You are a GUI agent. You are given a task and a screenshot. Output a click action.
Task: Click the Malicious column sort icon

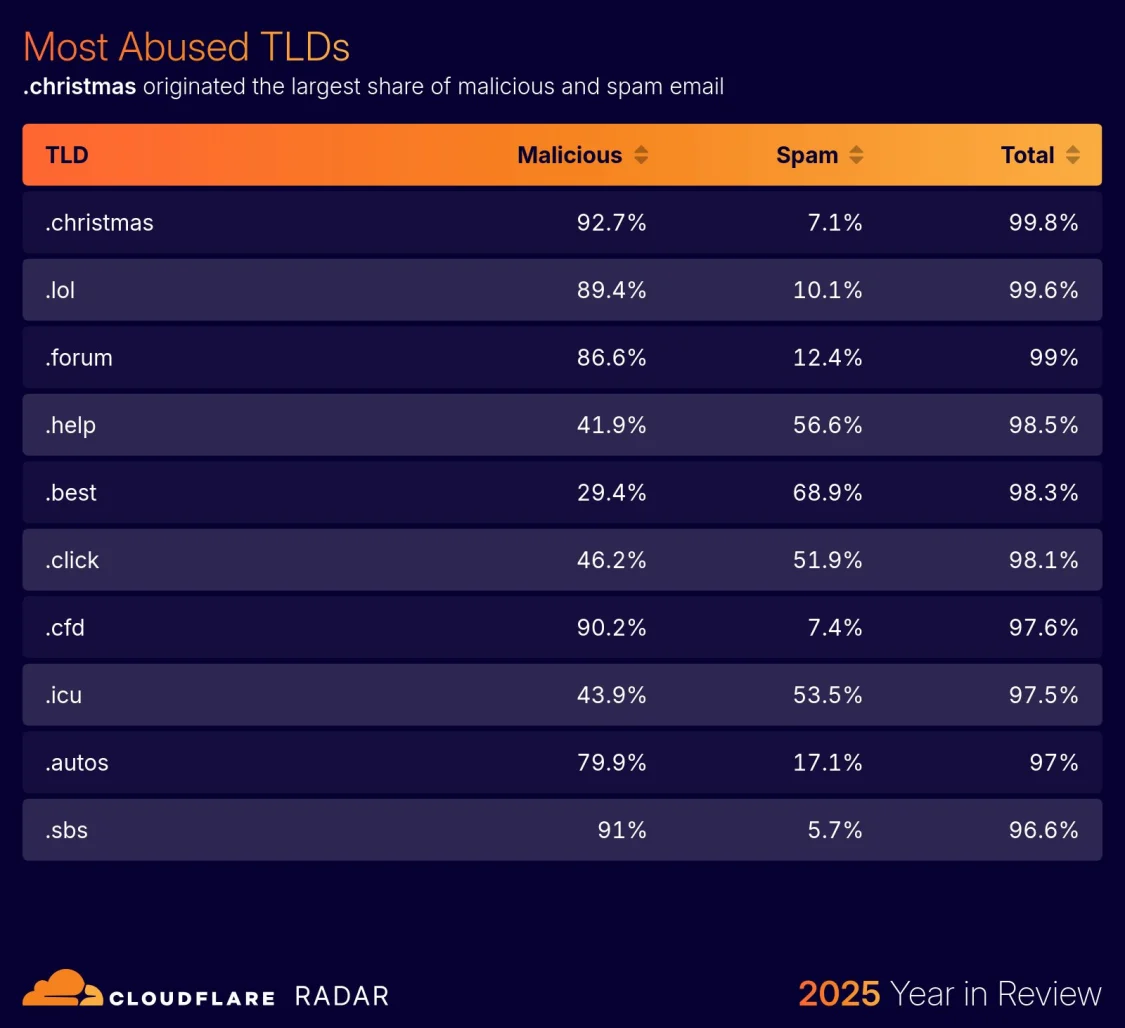click(641, 155)
